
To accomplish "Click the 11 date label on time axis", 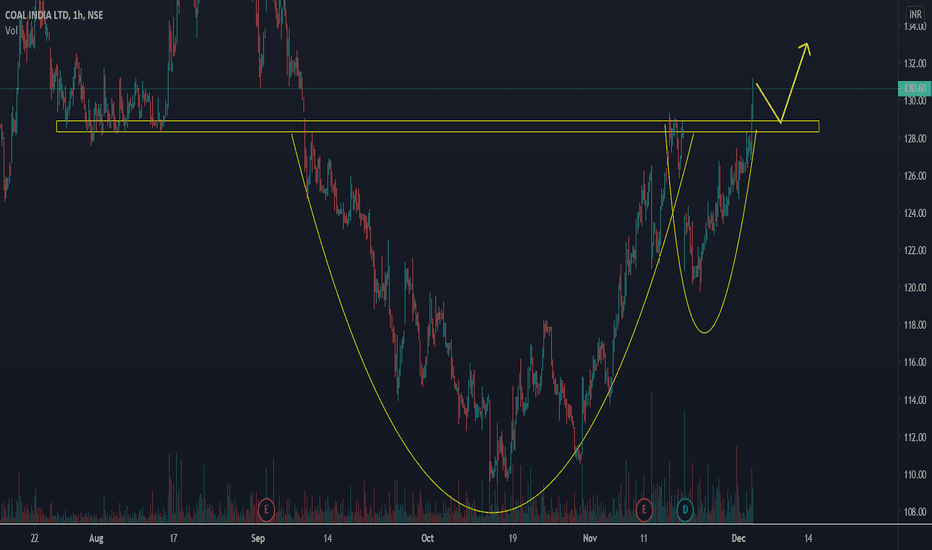I will tap(644, 539).
